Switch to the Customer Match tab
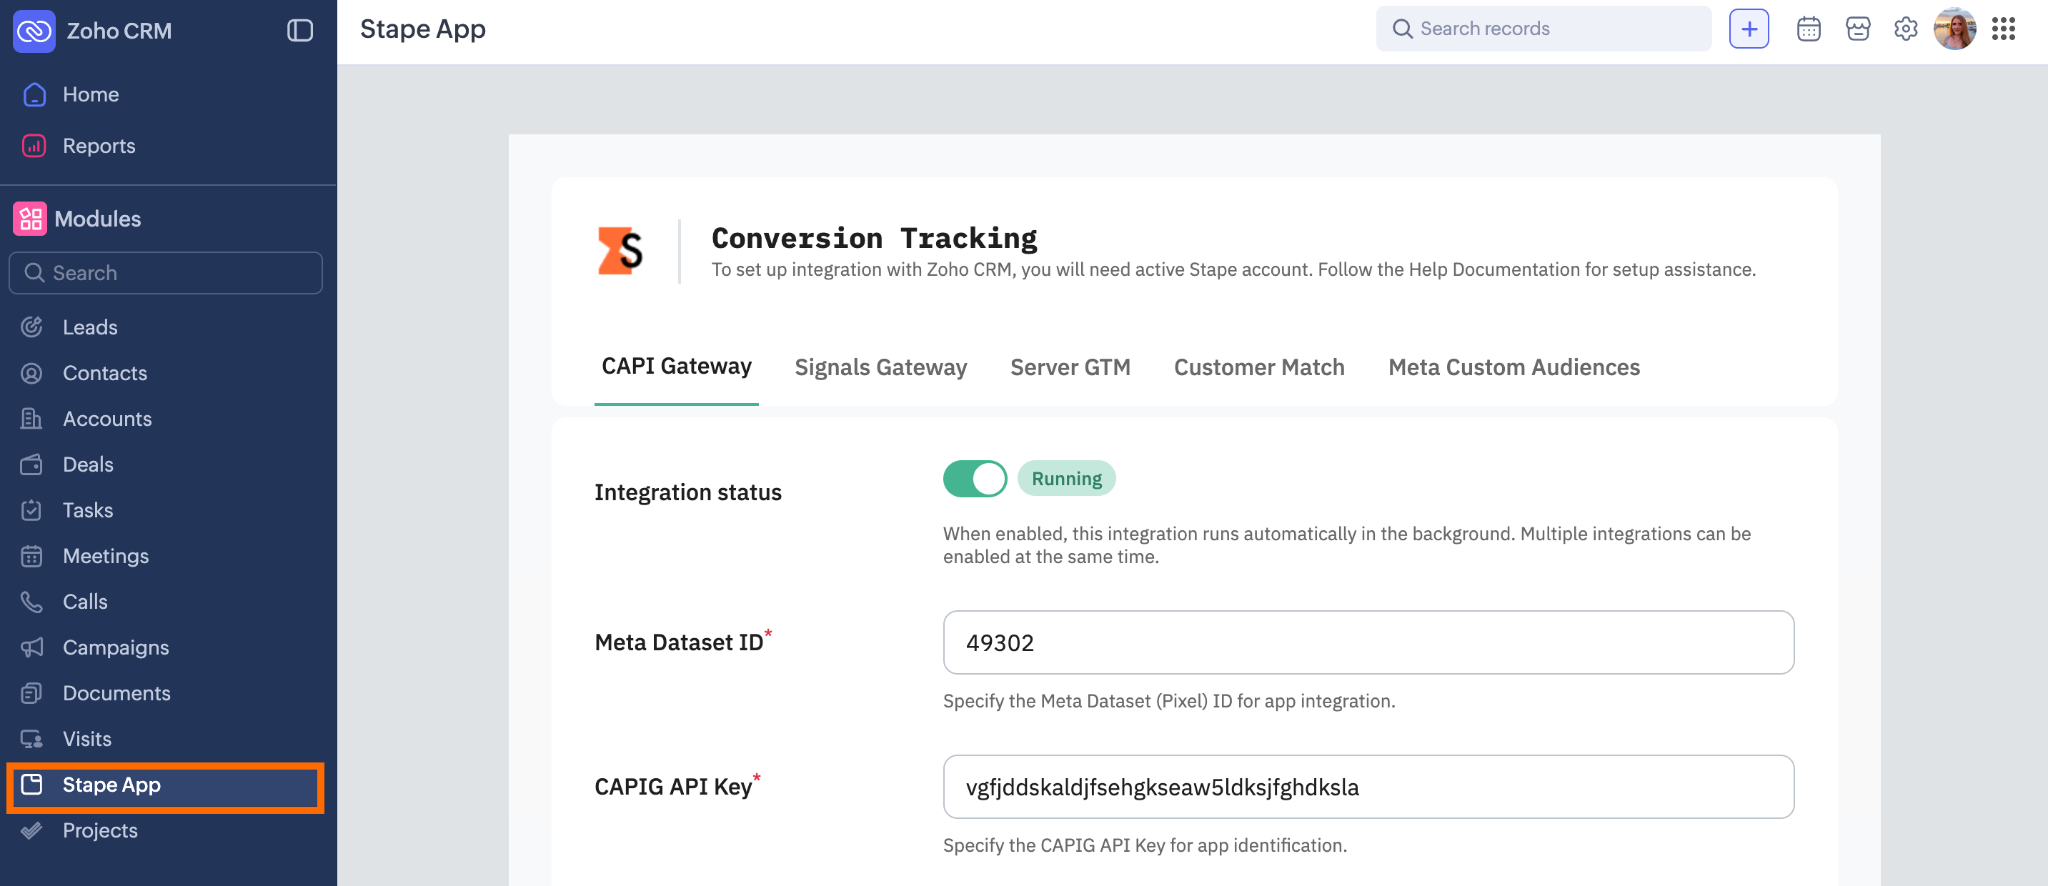The height and width of the screenshot is (886, 2048). (x=1259, y=367)
